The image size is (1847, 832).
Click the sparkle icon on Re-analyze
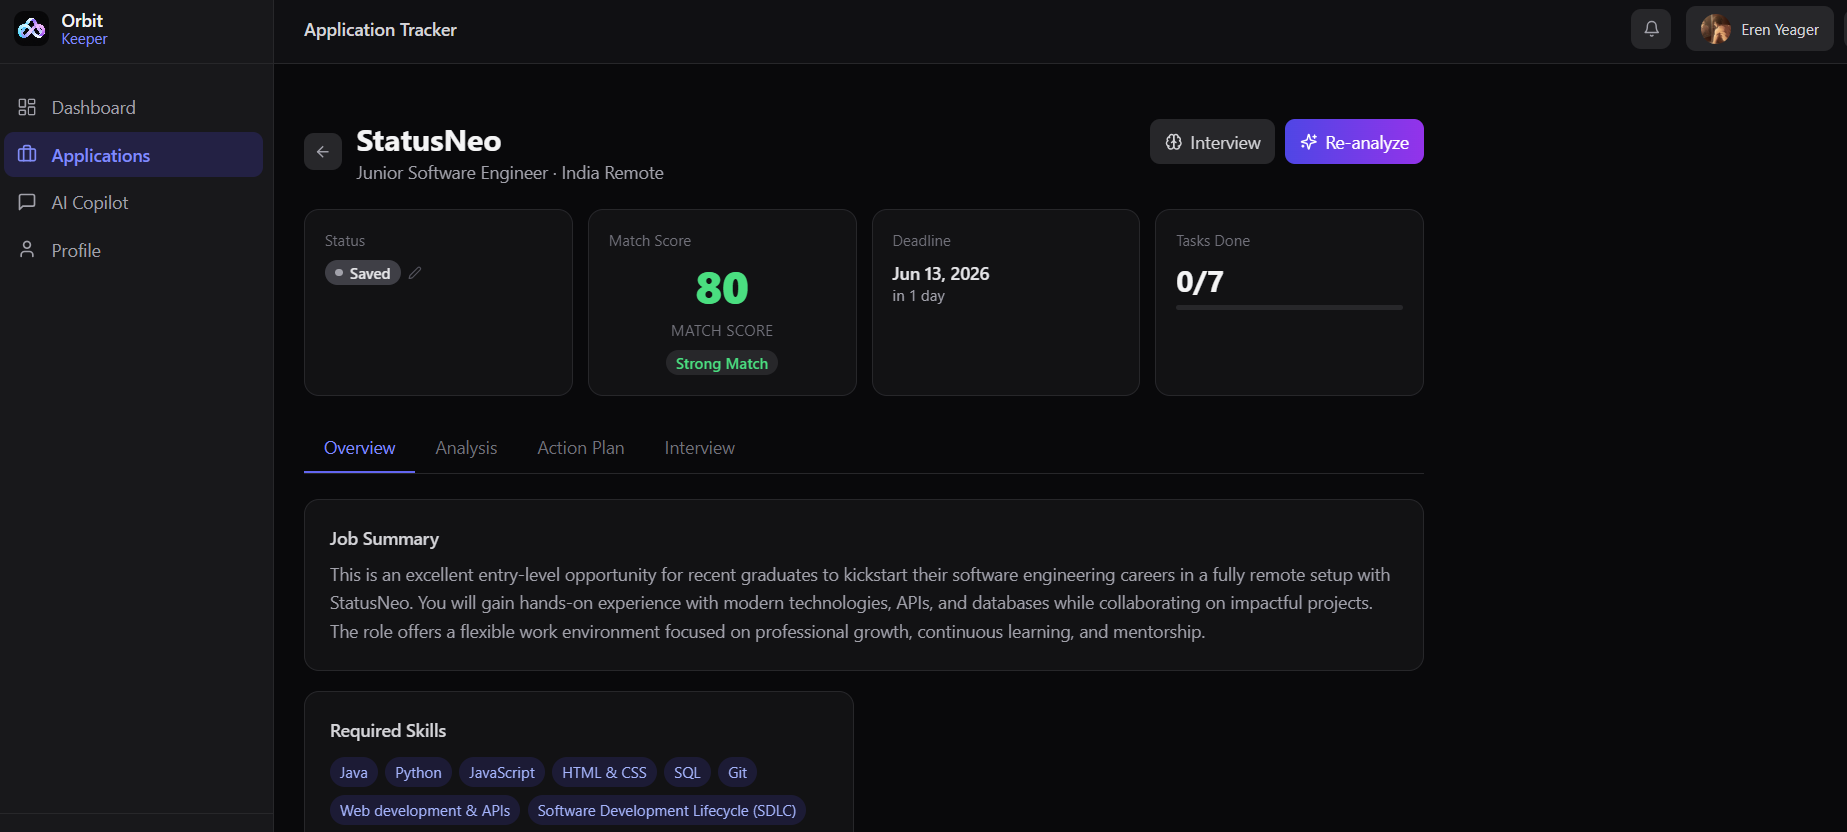(x=1308, y=142)
